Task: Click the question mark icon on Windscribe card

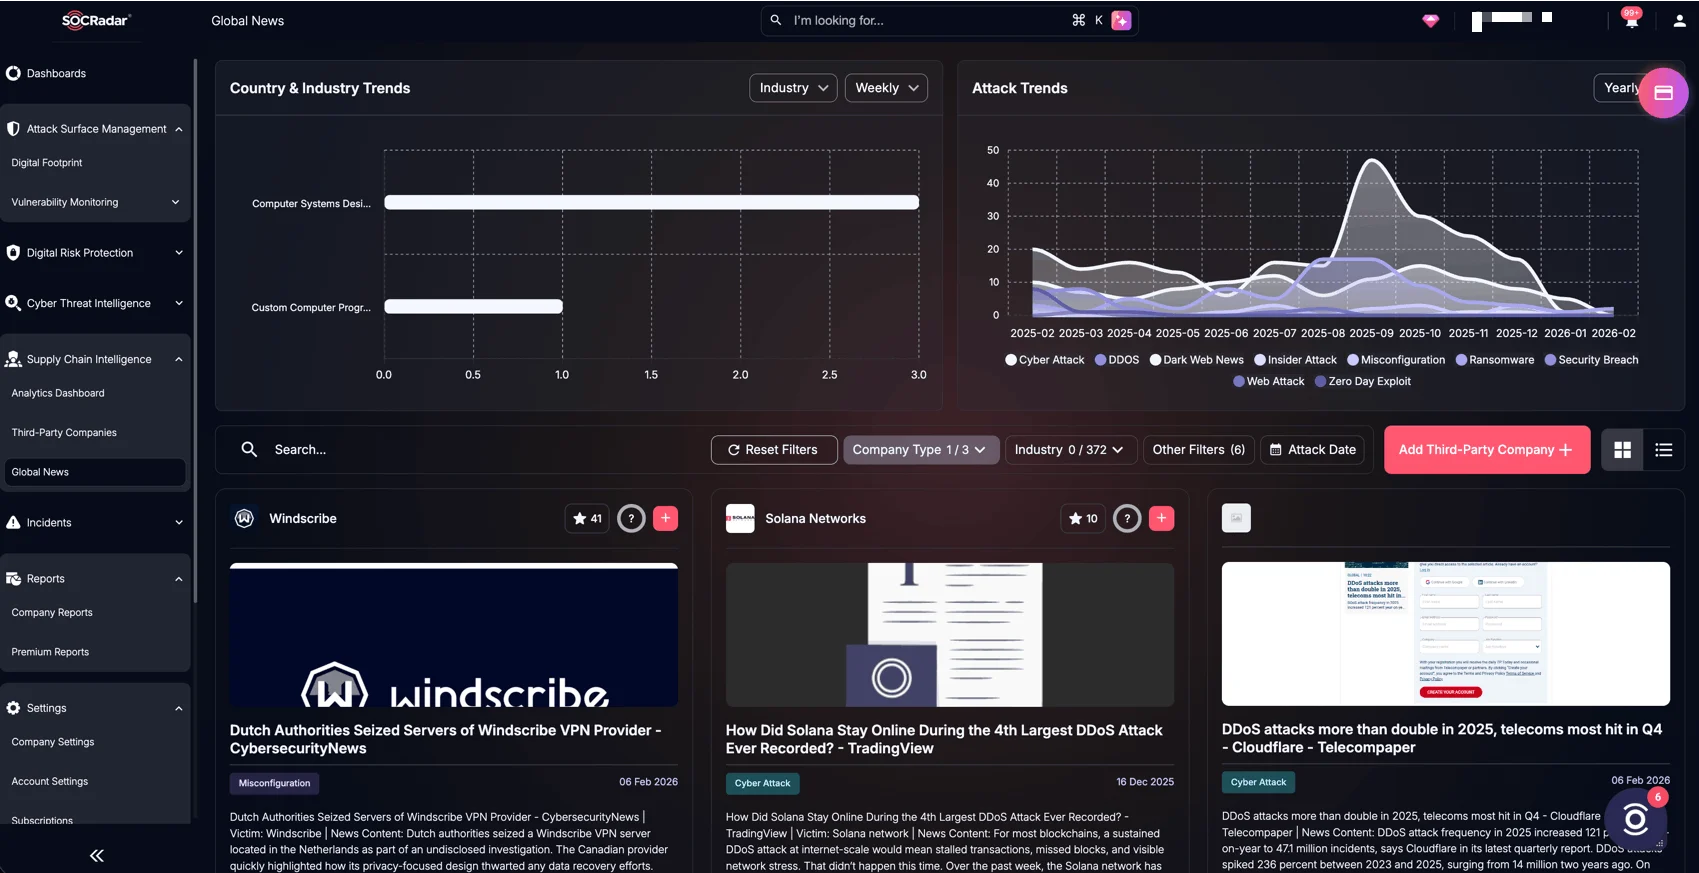Action: tap(631, 518)
